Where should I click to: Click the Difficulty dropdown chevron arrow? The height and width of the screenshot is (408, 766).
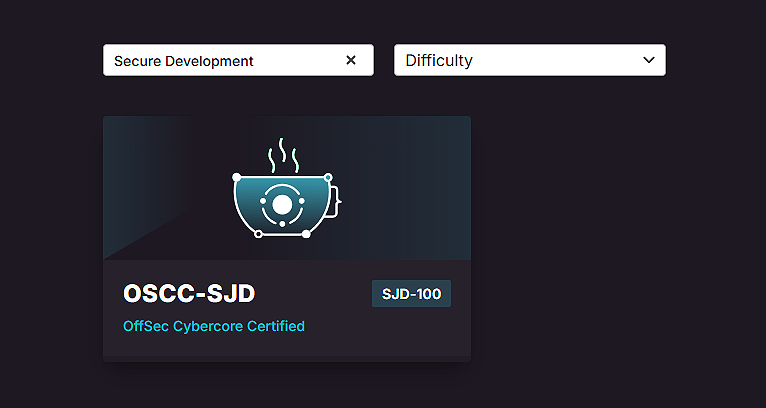click(647, 60)
